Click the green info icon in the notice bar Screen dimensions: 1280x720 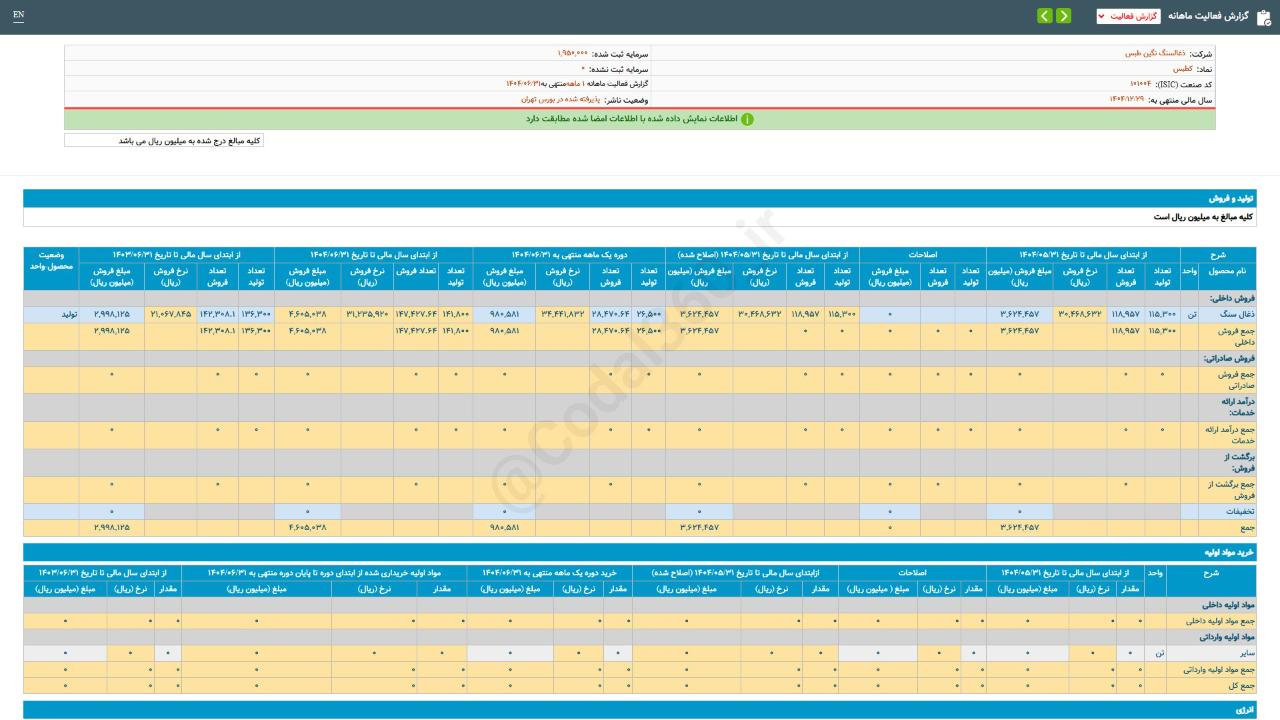(x=747, y=119)
